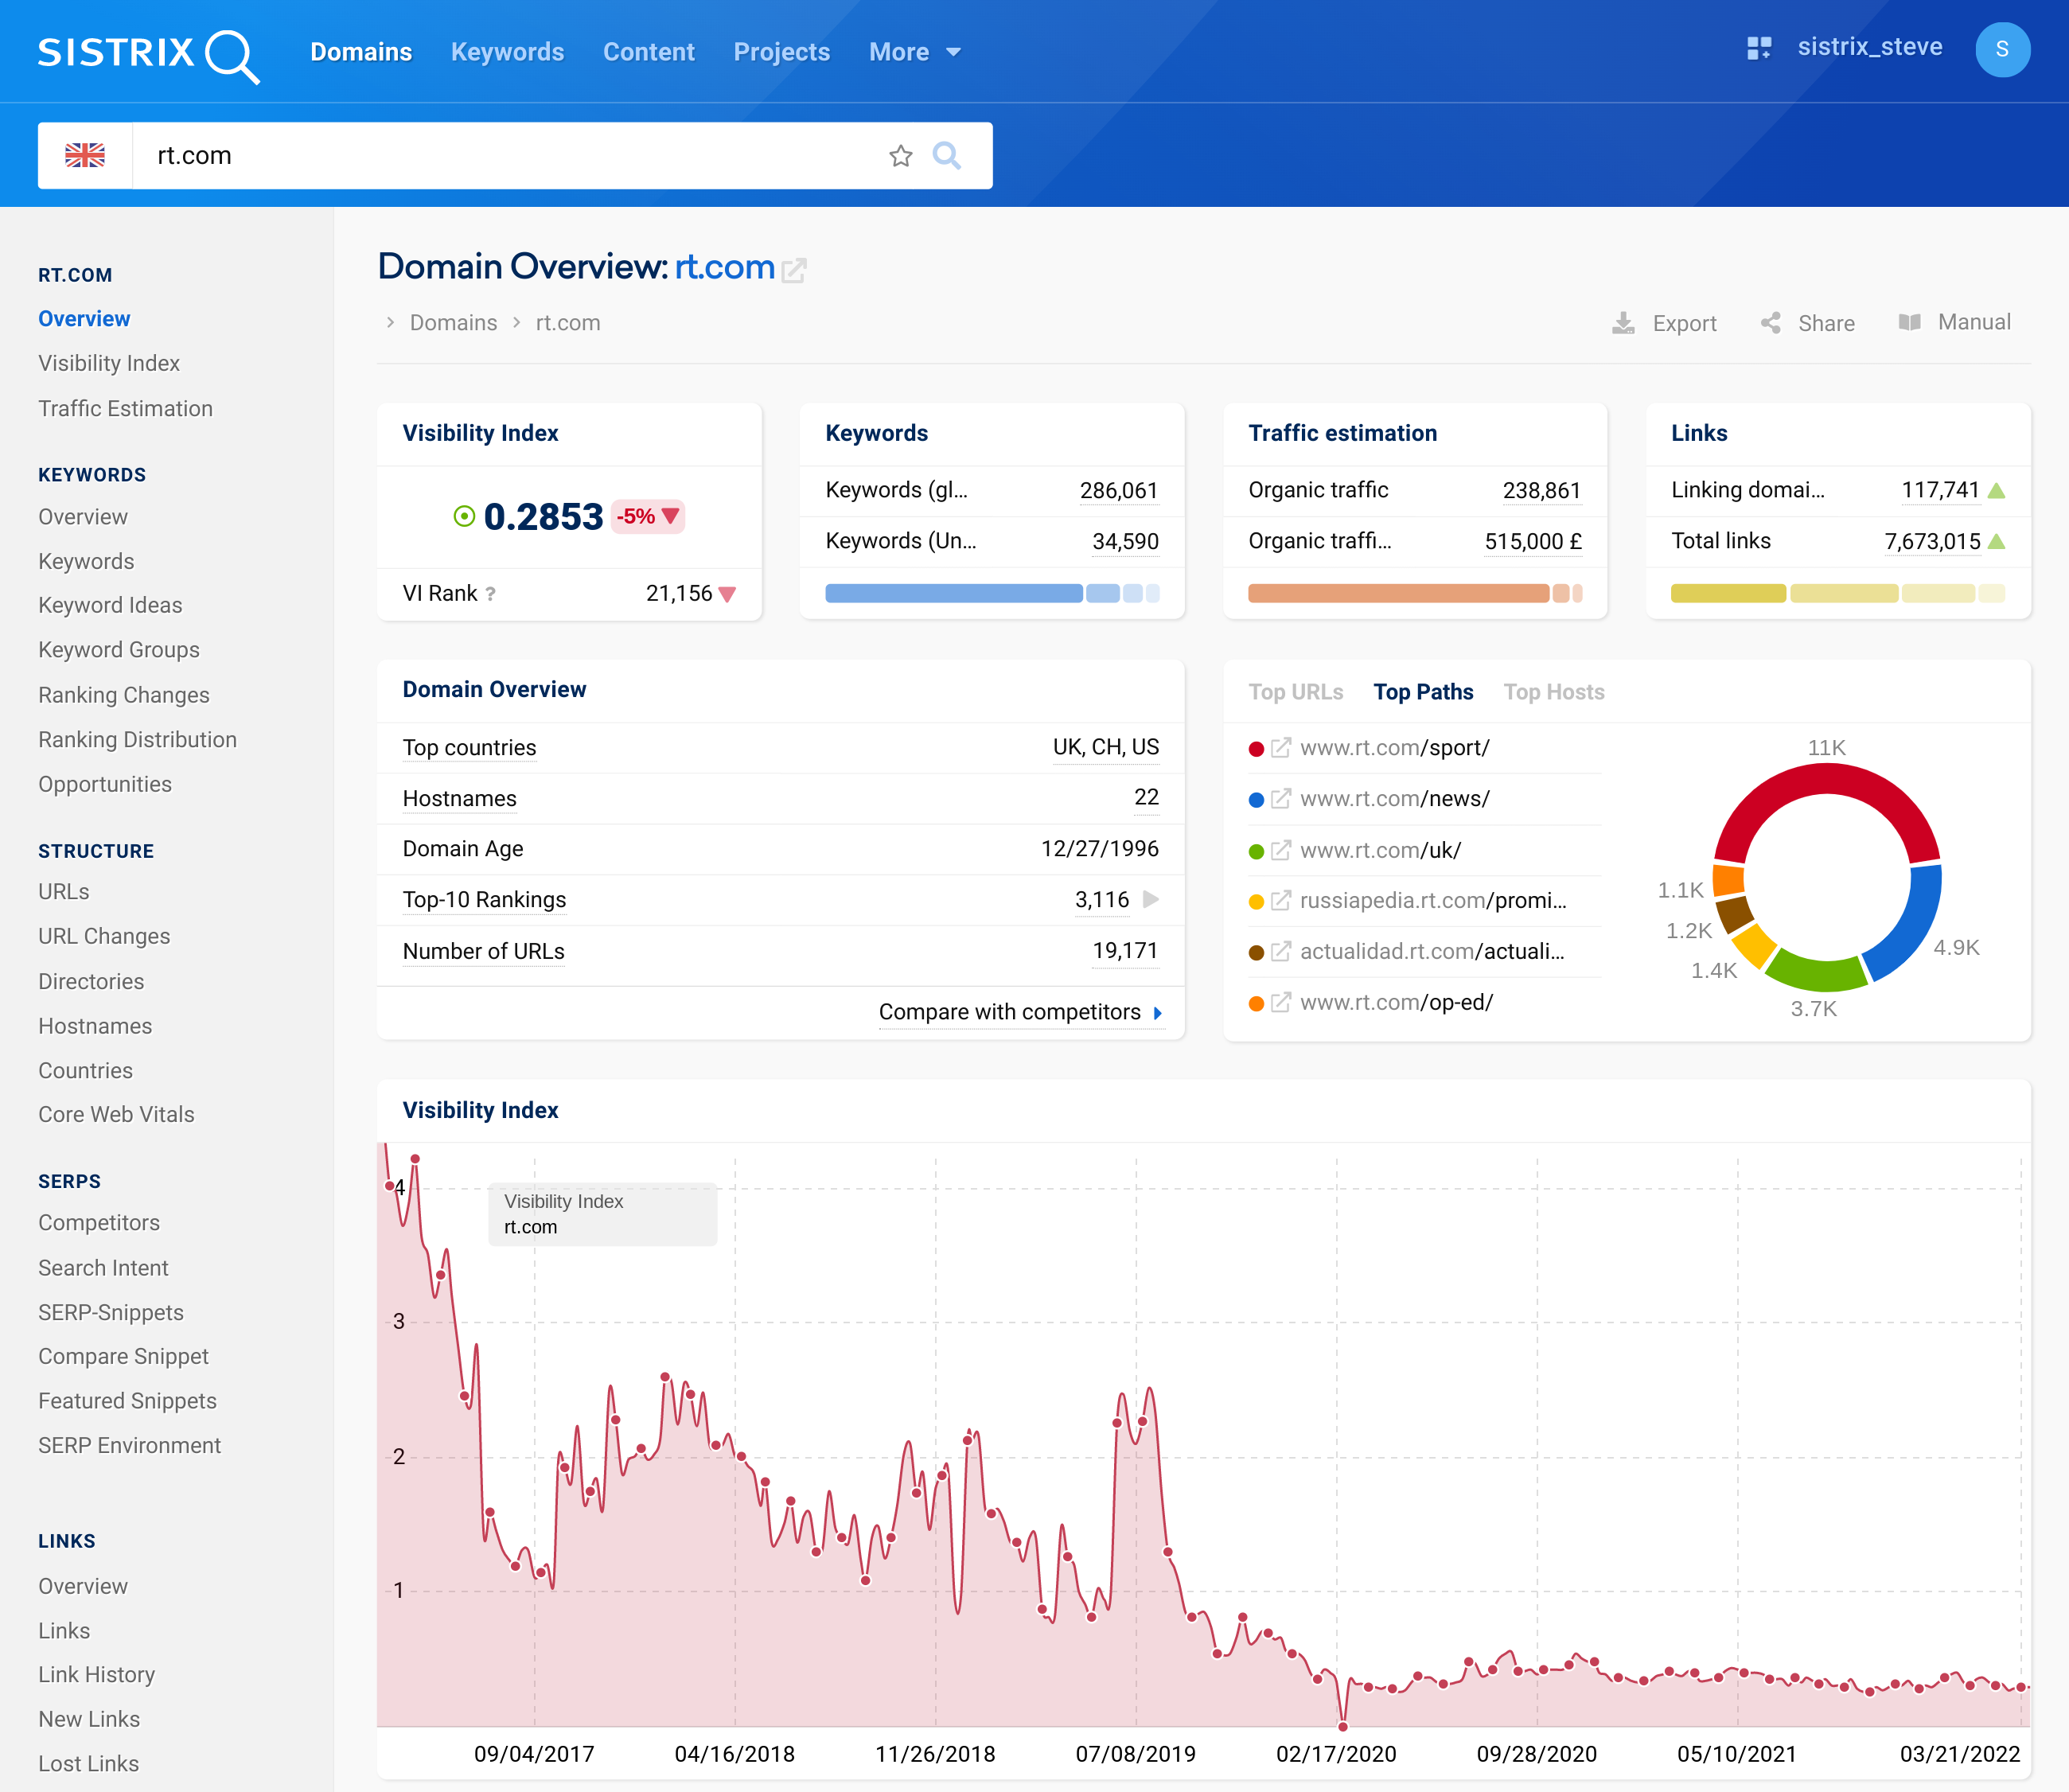Open www.rt.com/op-ed/ external link icon
Viewport: 2069px width, 1792px height.
(x=1281, y=1002)
